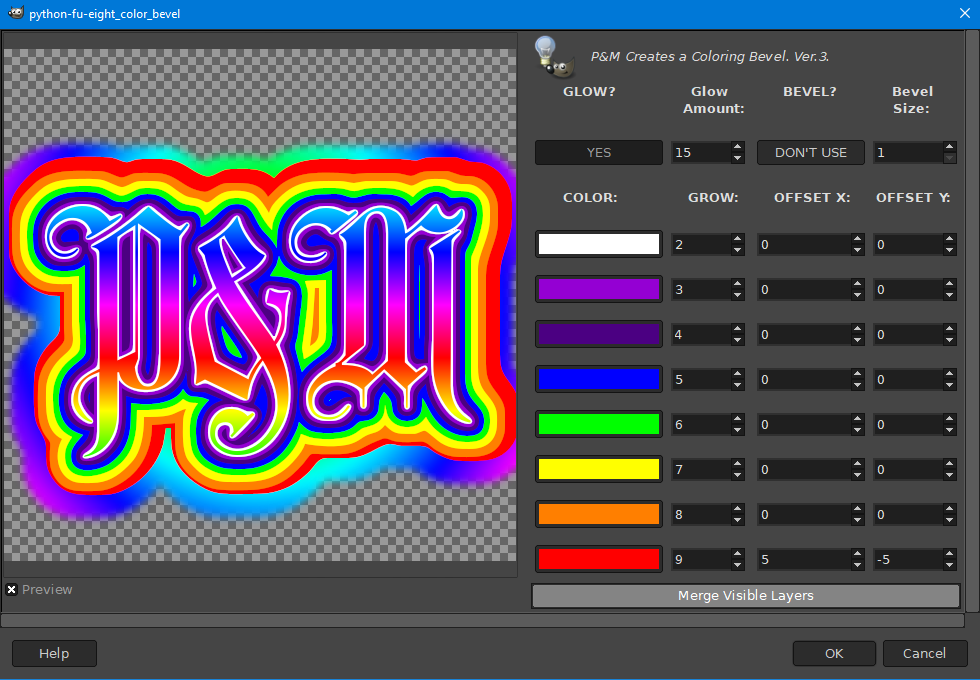
Task: Decrease Grow for the green color row
Action: pyautogui.click(x=738, y=430)
